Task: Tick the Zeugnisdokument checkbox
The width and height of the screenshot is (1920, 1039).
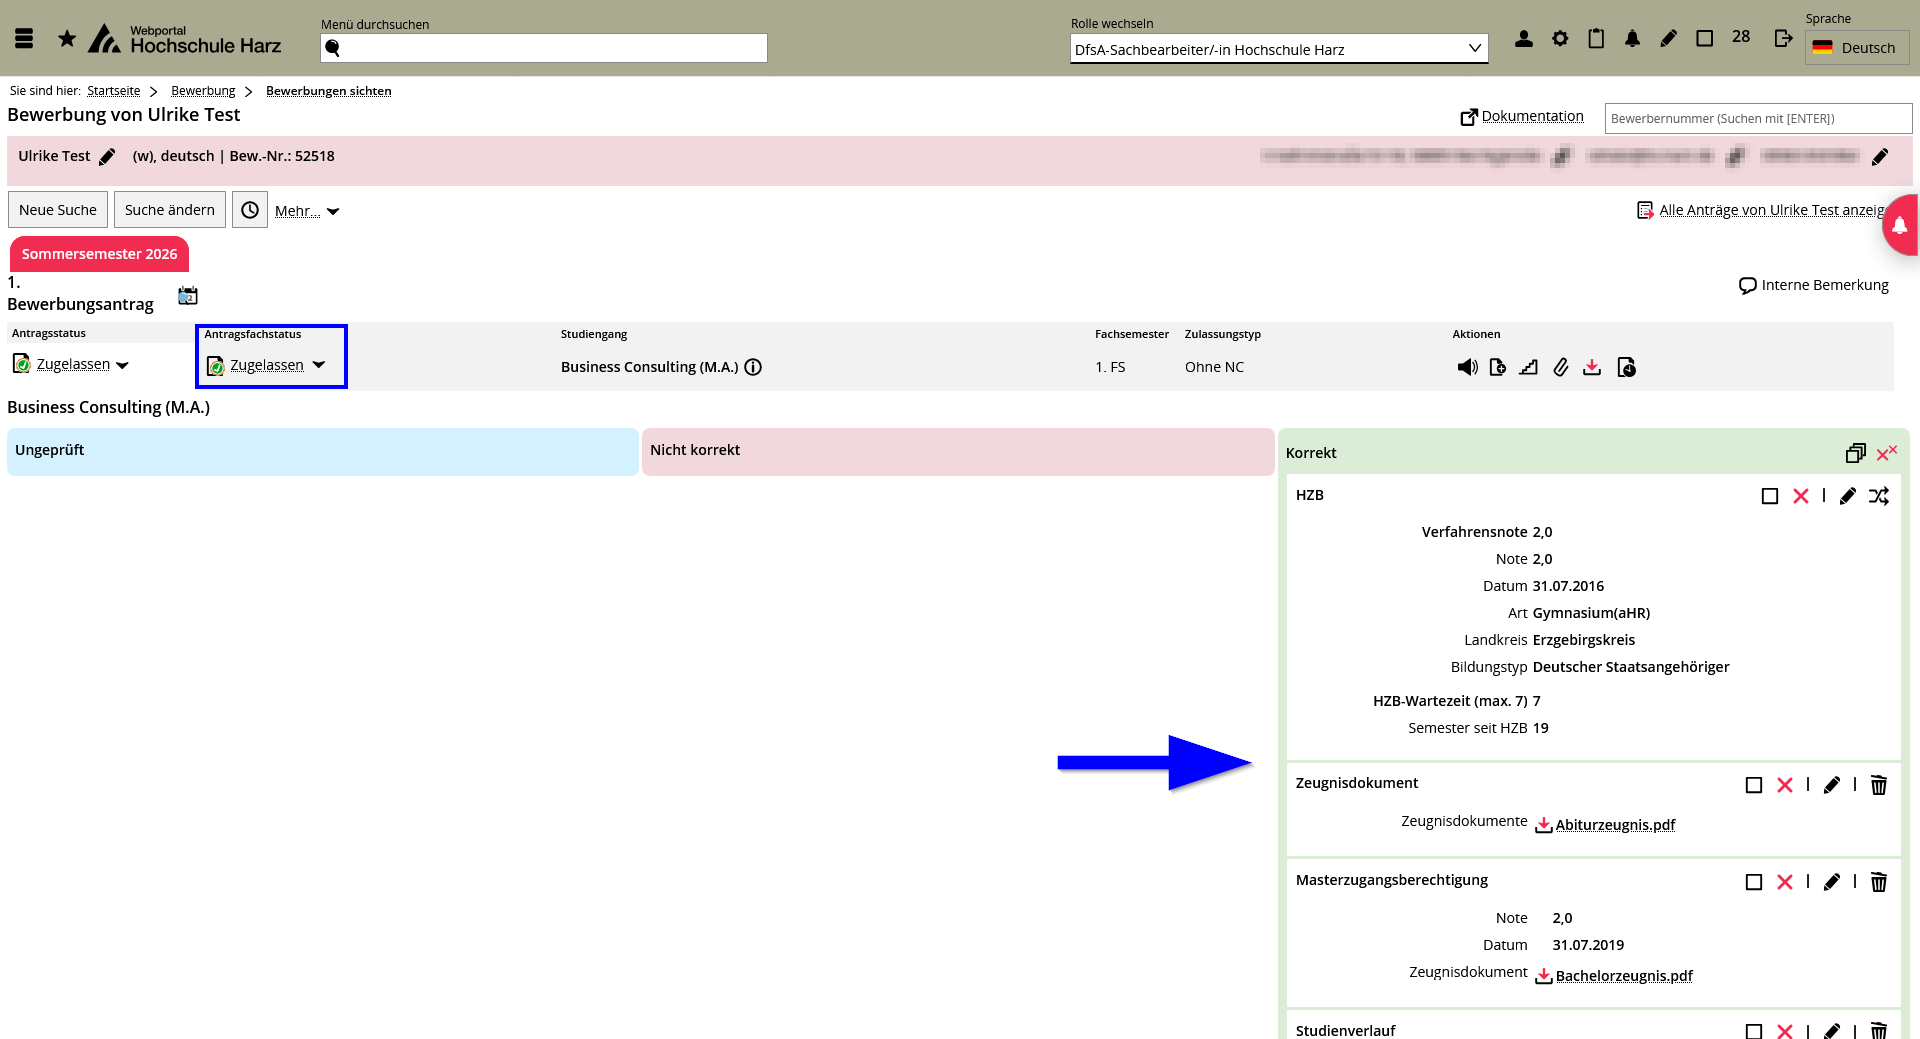Action: coord(1753,785)
